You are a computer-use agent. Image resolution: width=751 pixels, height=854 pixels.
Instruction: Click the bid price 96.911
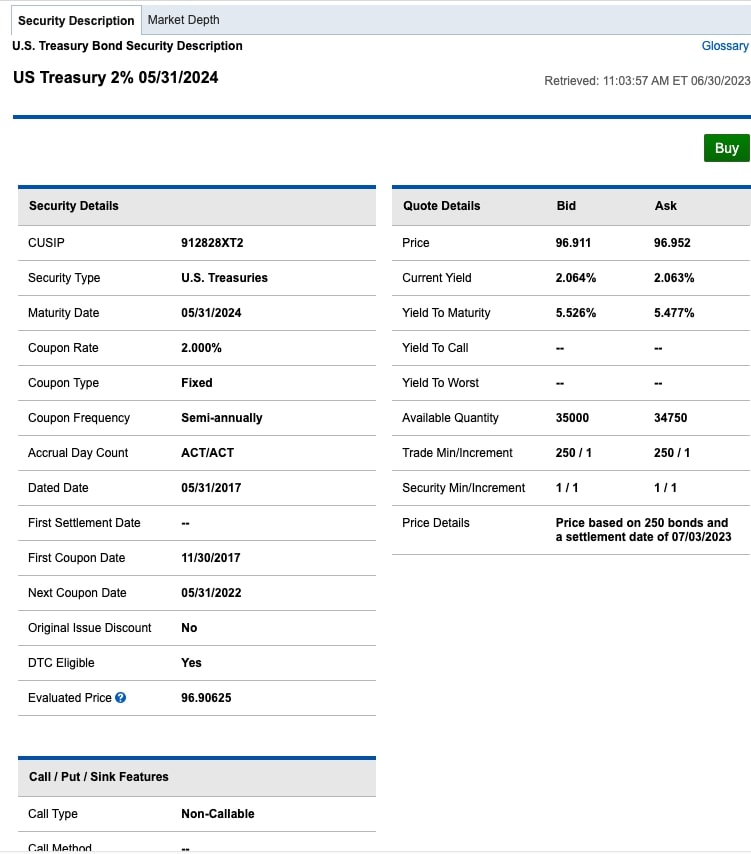pos(573,243)
